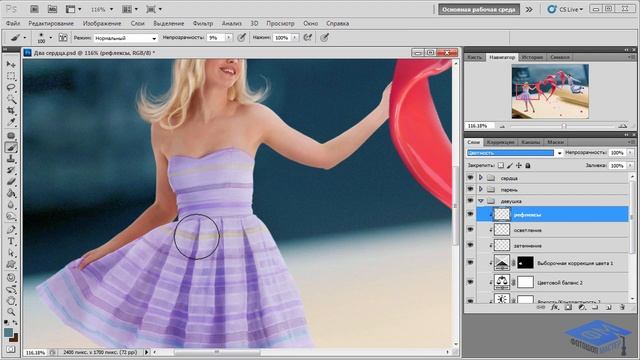The height and width of the screenshot is (360, 640).
Task: Expand the сердца group
Action: 480,178
